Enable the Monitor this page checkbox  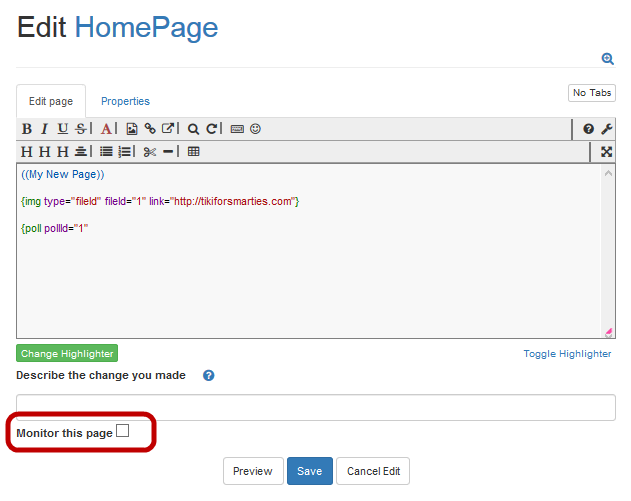[x=122, y=431]
